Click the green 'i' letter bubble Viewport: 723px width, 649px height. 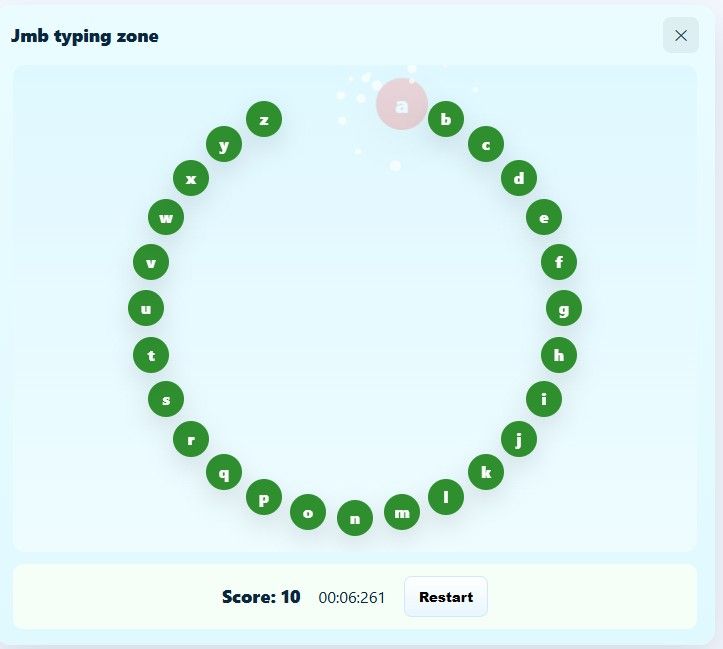544,400
